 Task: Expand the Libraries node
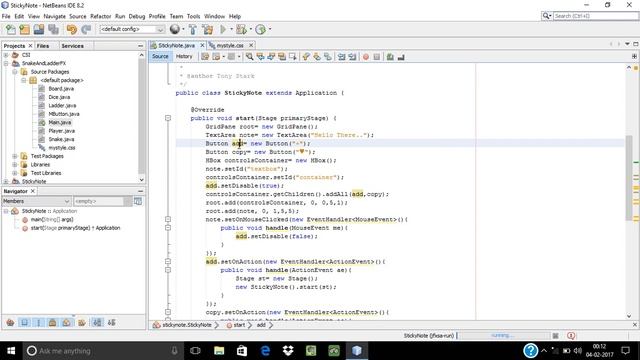(15, 164)
